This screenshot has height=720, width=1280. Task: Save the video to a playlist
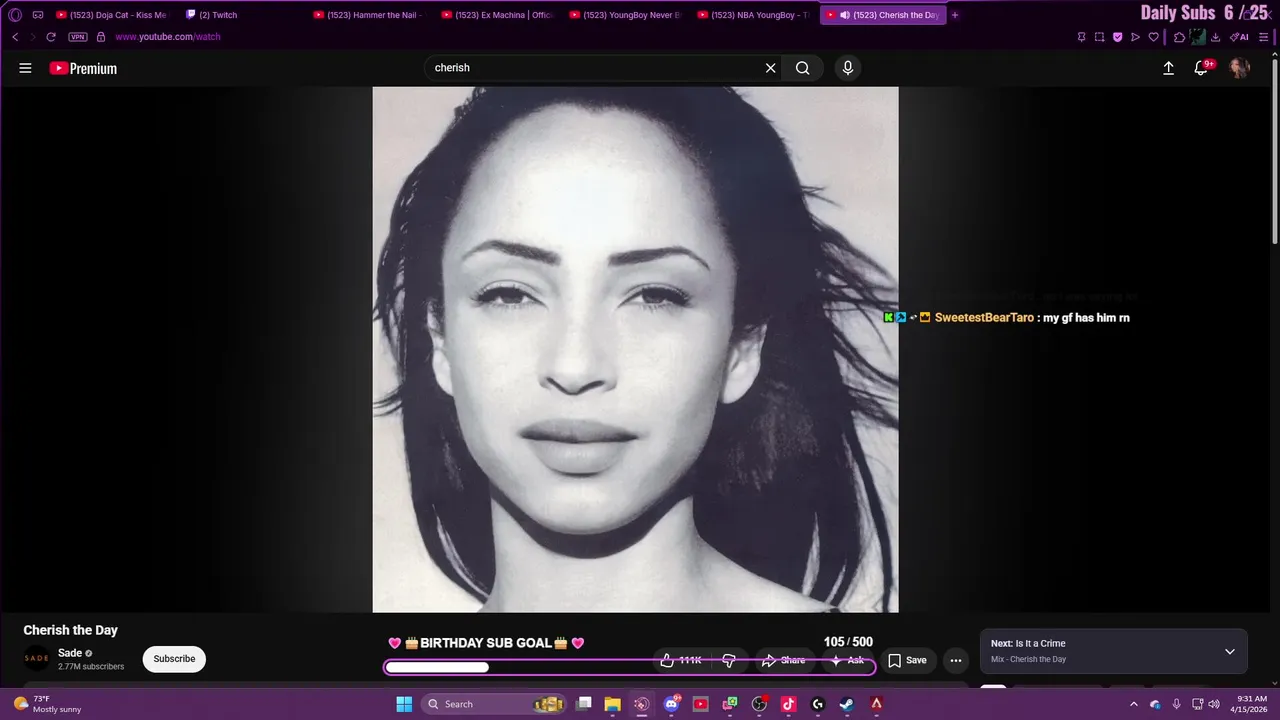pos(907,660)
